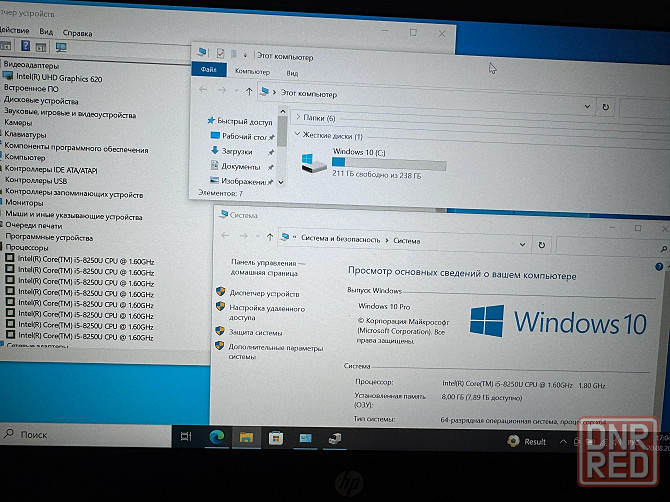Click the File Explorer taskbar icon

coord(246,437)
